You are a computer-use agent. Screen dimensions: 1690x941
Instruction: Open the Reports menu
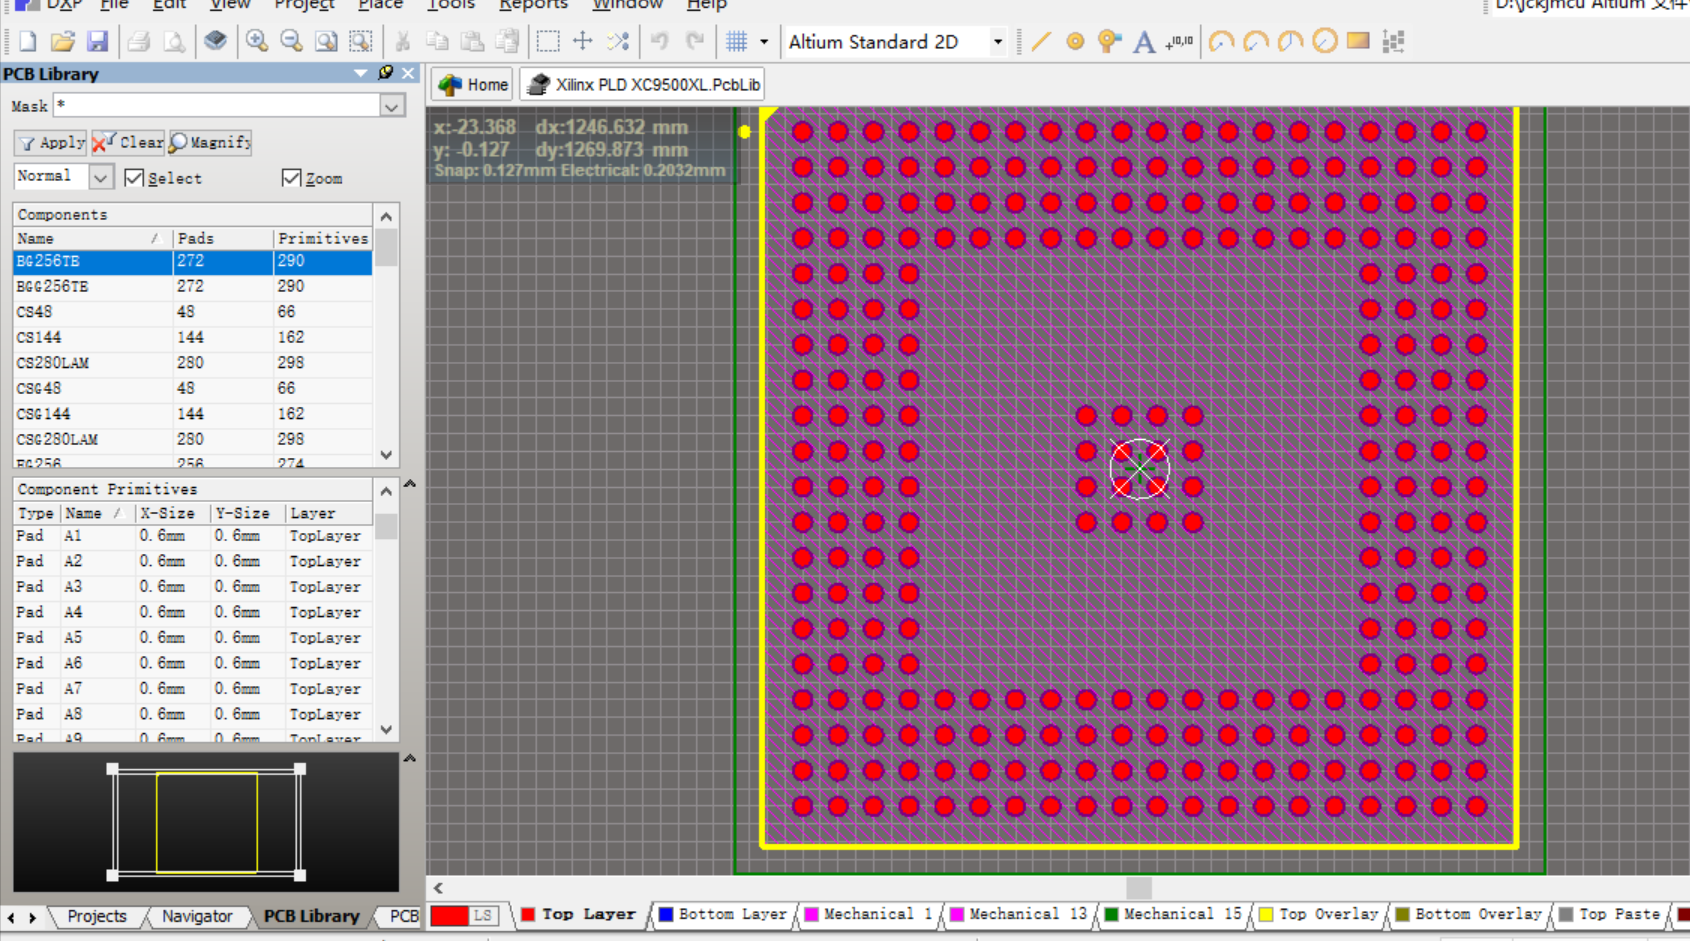pos(533,5)
